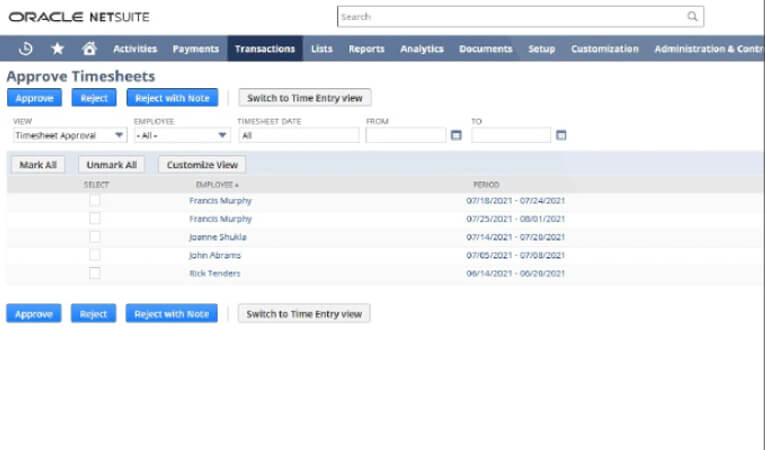
Task: Check the box for Joanne Shukla
Action: 95,237
